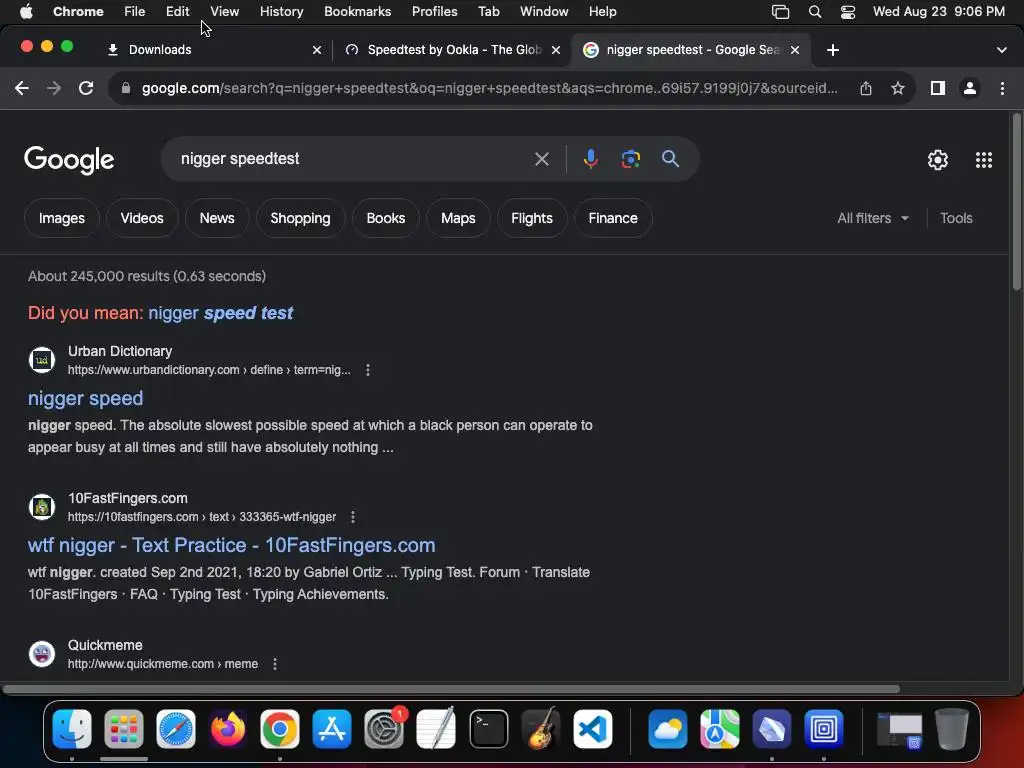Open Google quick settings gear

pos(938,160)
